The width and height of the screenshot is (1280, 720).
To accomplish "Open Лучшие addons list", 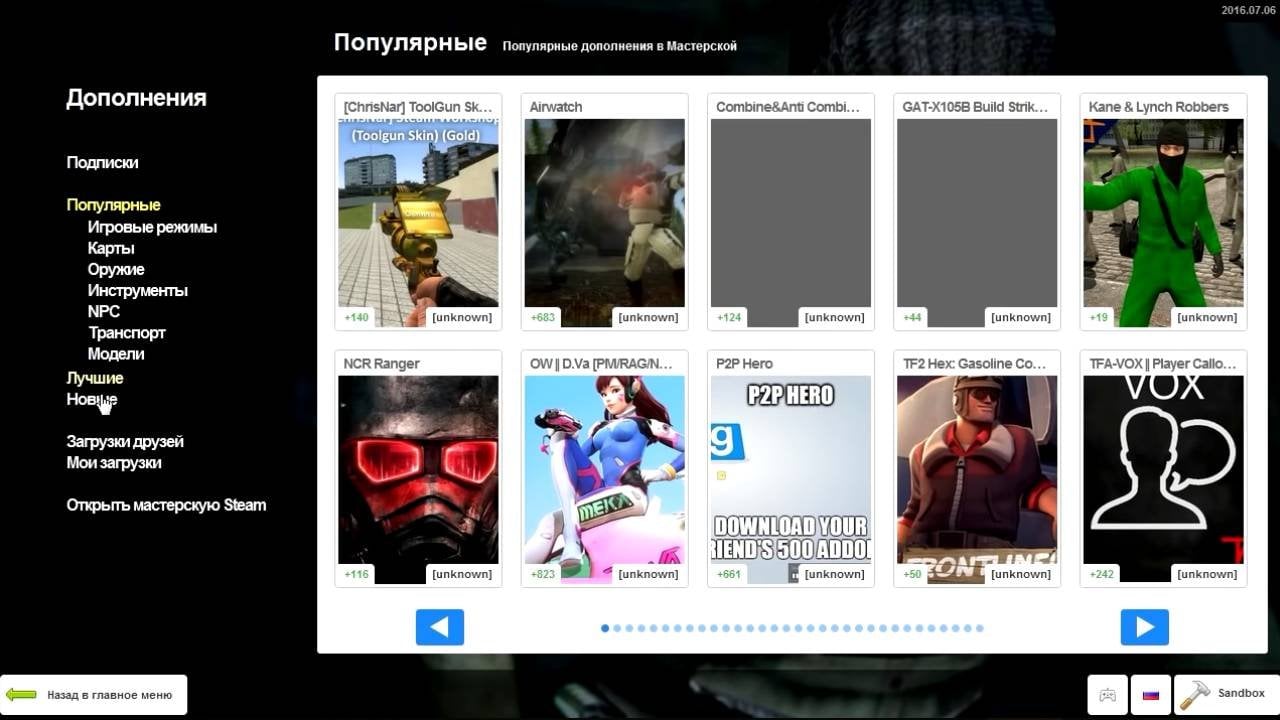I will pyautogui.click(x=95, y=378).
